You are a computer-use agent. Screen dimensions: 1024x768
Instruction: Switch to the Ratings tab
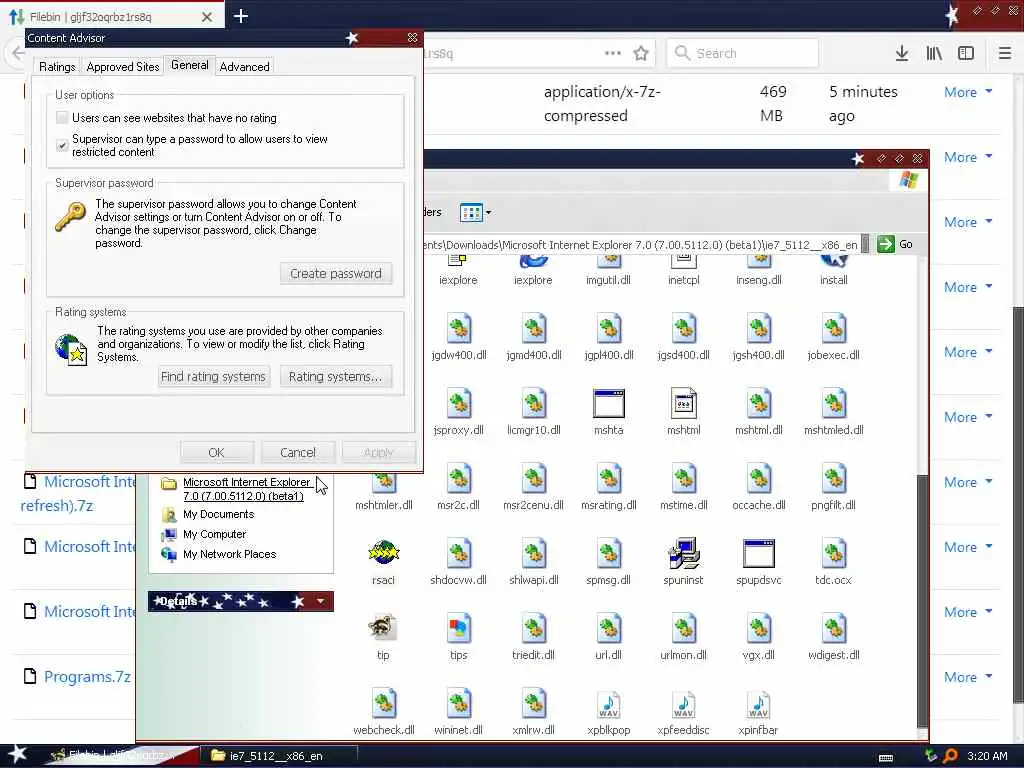57,67
